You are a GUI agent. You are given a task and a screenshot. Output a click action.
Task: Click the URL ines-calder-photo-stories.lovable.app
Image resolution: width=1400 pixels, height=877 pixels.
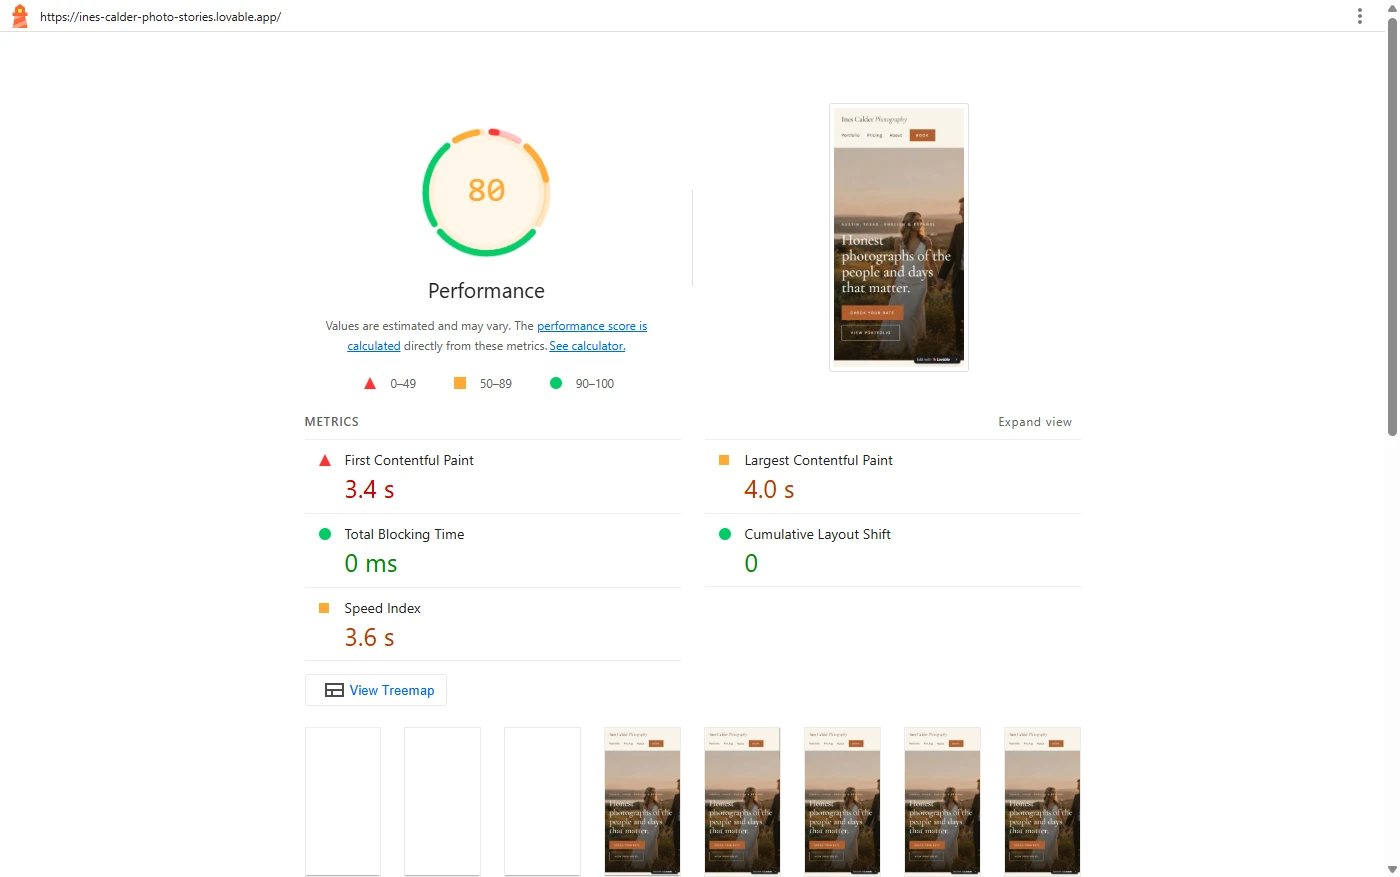pyautogui.click(x=160, y=17)
